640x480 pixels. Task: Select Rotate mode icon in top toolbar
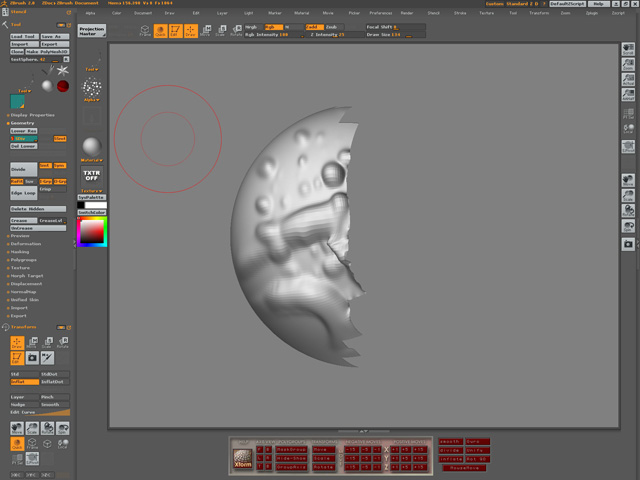[236, 31]
